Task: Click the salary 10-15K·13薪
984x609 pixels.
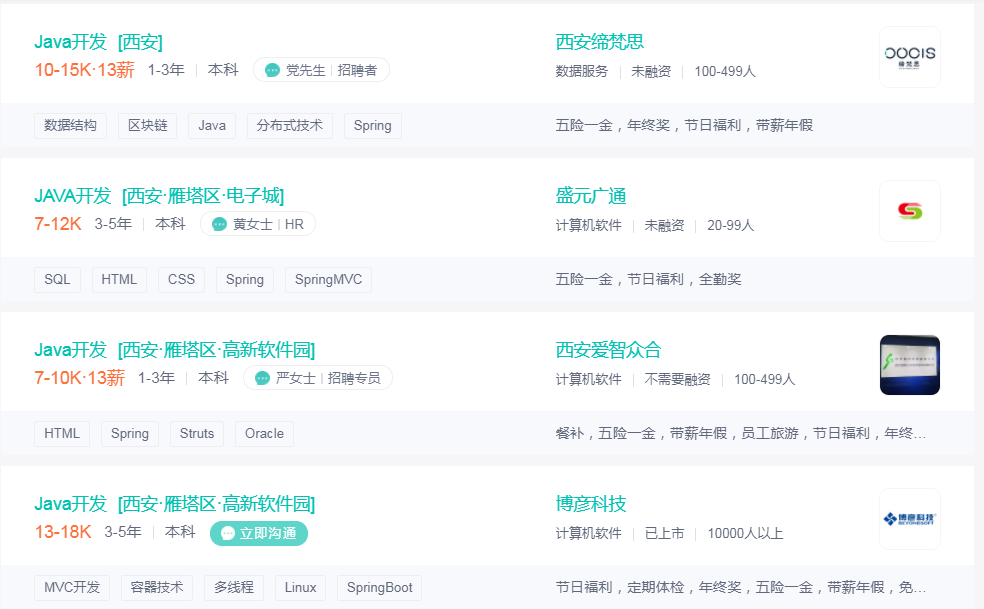Action: (x=85, y=70)
